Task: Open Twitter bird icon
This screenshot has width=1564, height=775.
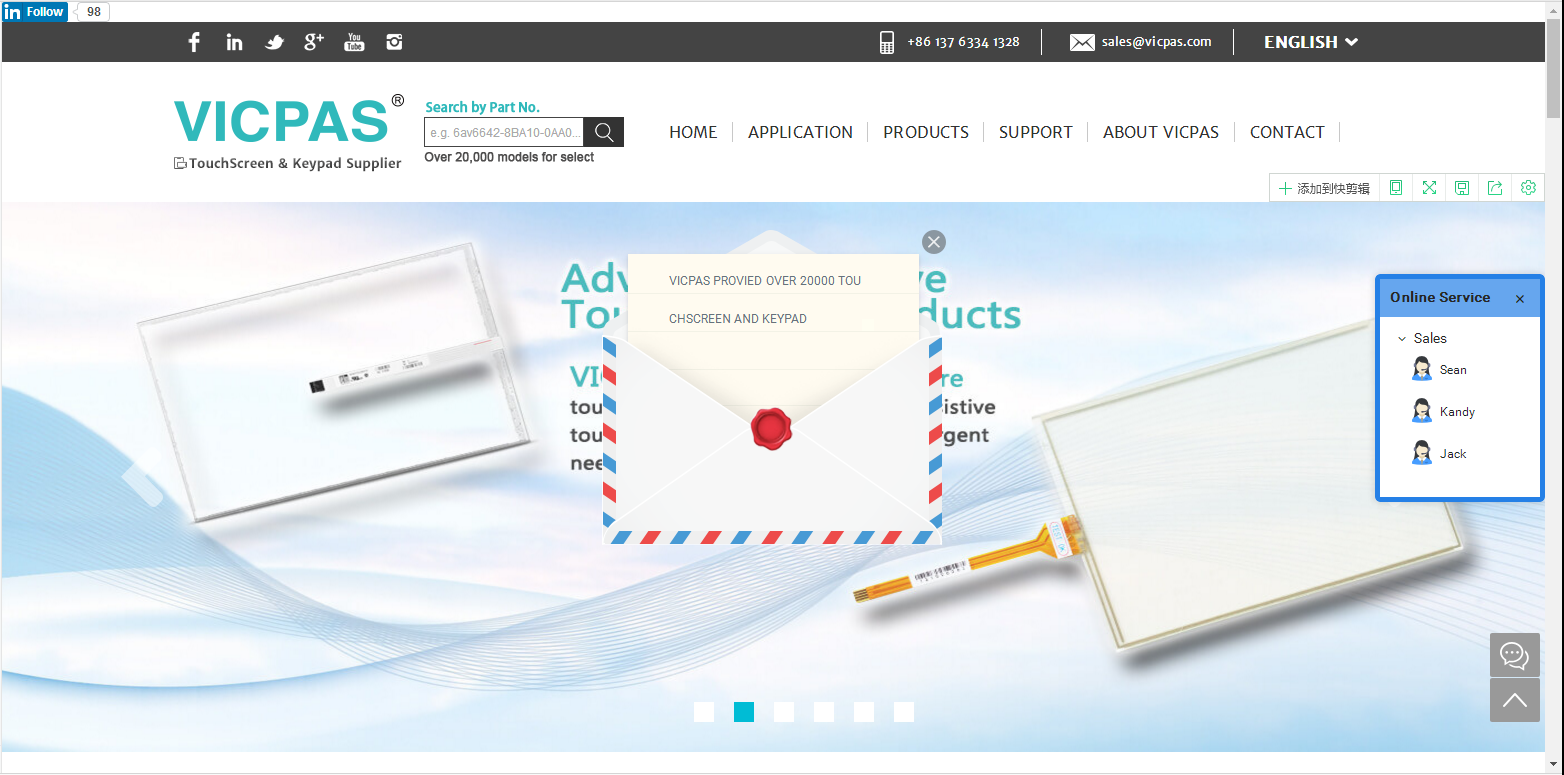Action: pyautogui.click(x=274, y=42)
